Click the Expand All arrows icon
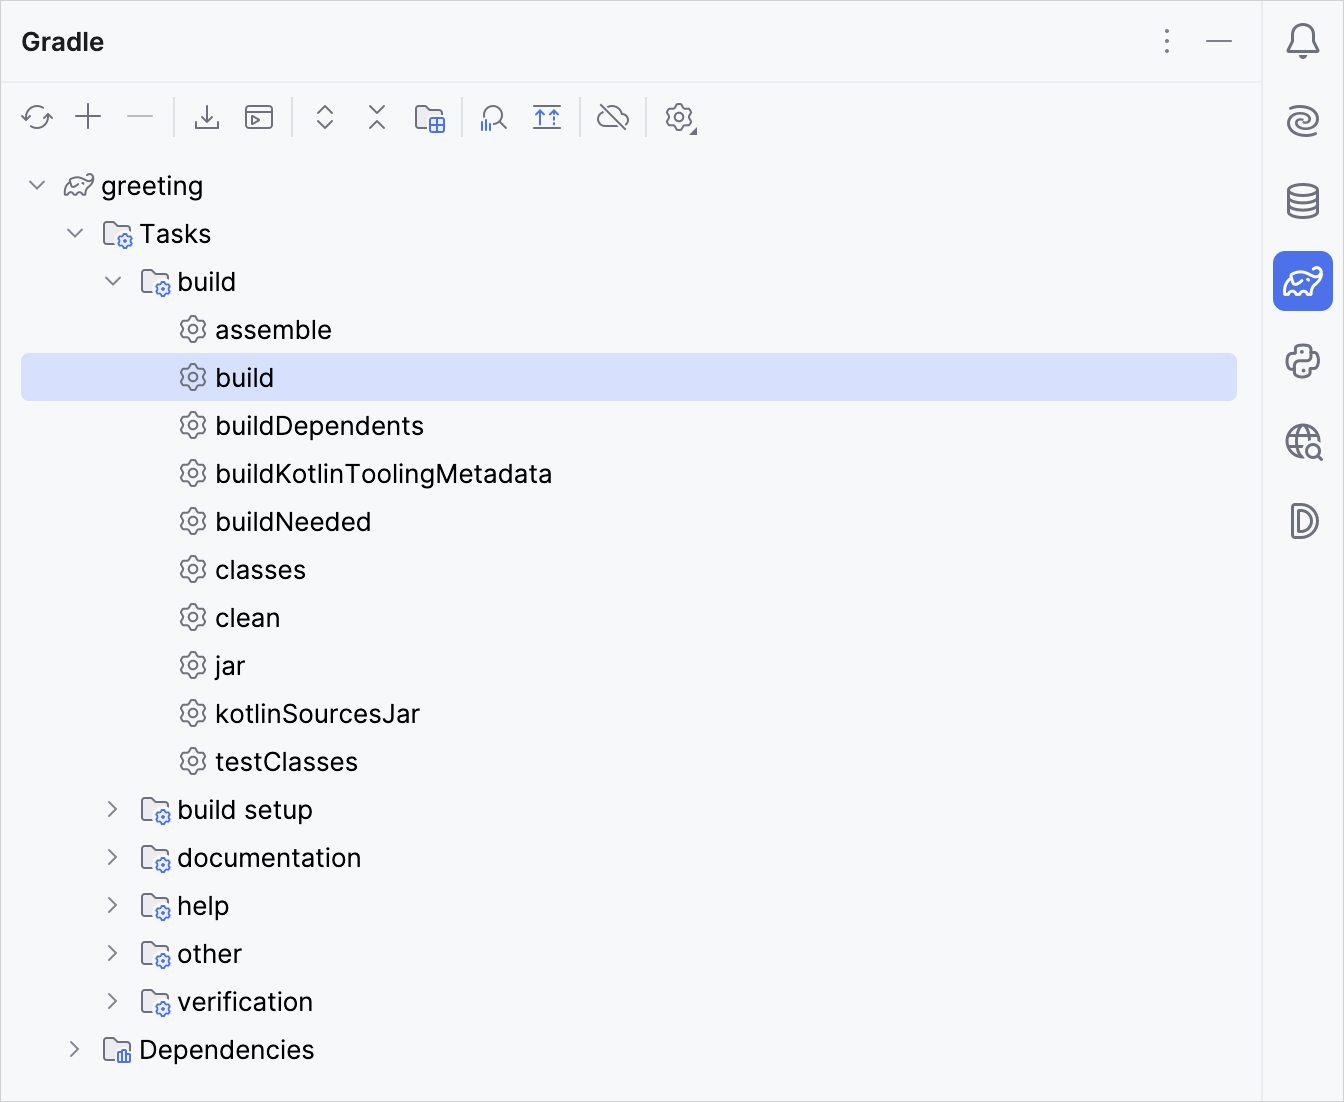This screenshot has height=1102, width=1344. [325, 118]
